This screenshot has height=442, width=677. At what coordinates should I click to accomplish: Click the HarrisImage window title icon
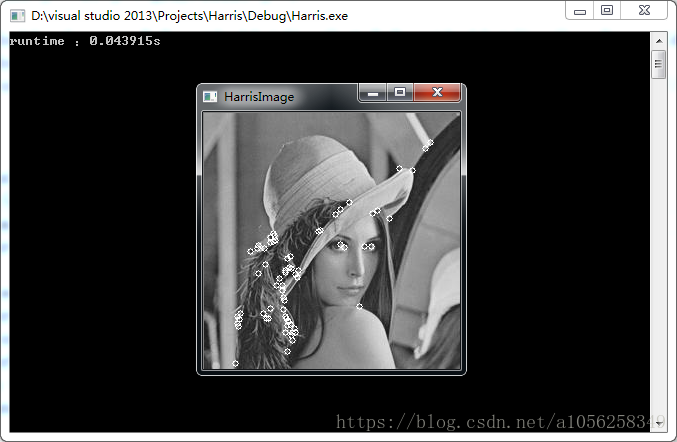(210, 96)
